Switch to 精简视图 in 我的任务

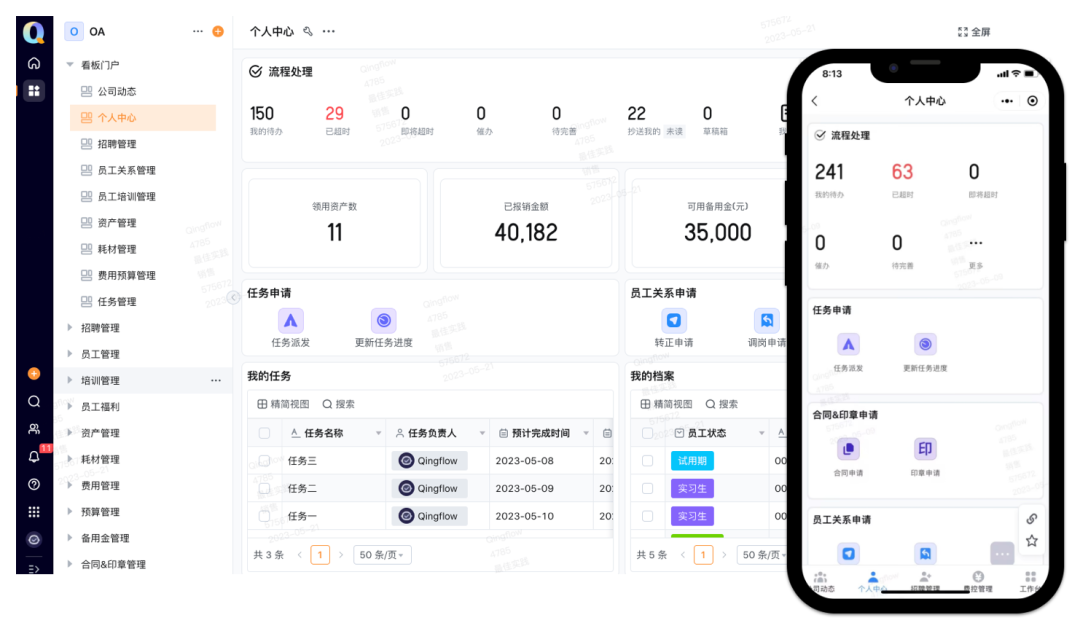click(283, 404)
